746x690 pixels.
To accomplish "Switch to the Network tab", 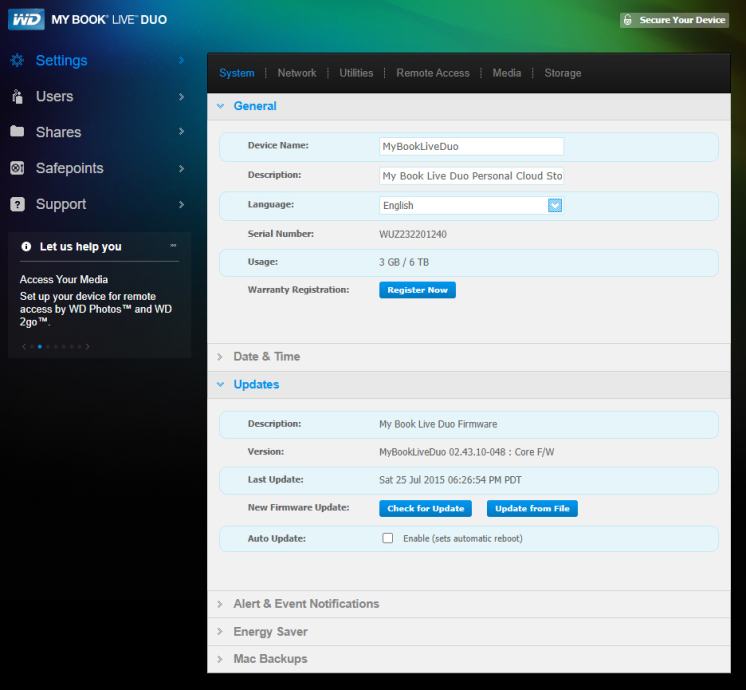I will coord(297,73).
